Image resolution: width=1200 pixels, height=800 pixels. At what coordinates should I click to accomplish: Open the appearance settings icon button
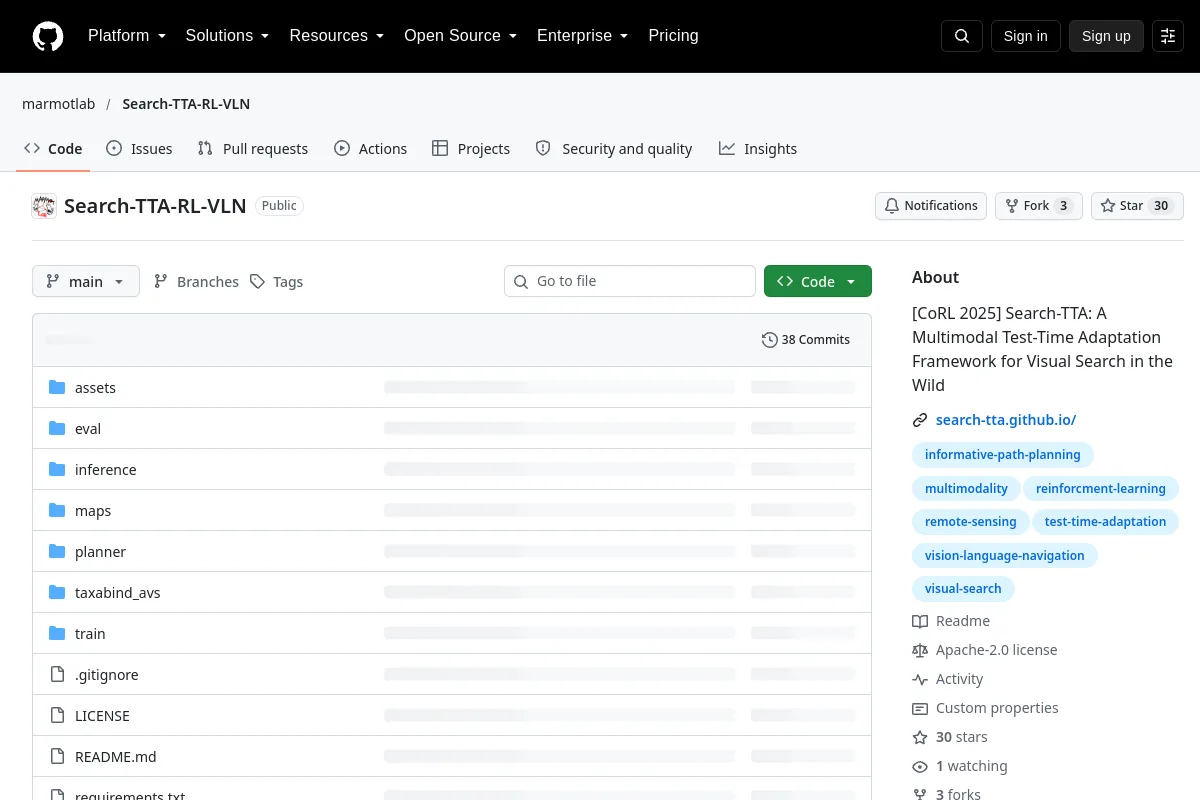click(1168, 36)
